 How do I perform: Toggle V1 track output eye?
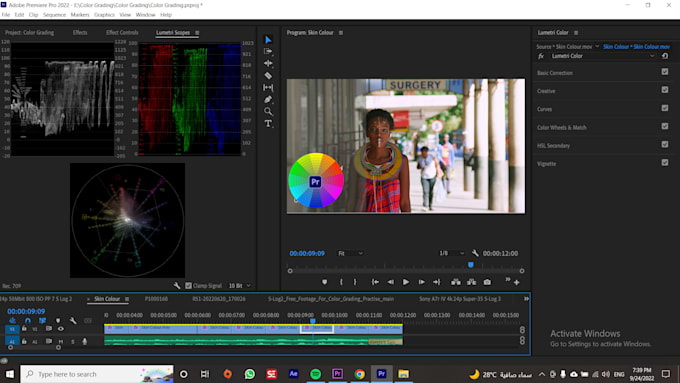[x=61, y=329]
